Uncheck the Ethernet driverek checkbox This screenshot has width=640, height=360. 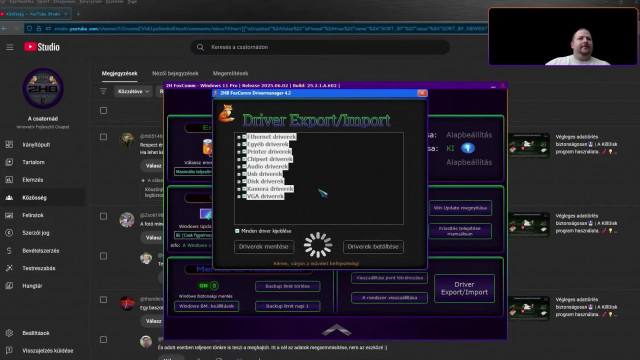click(244, 137)
